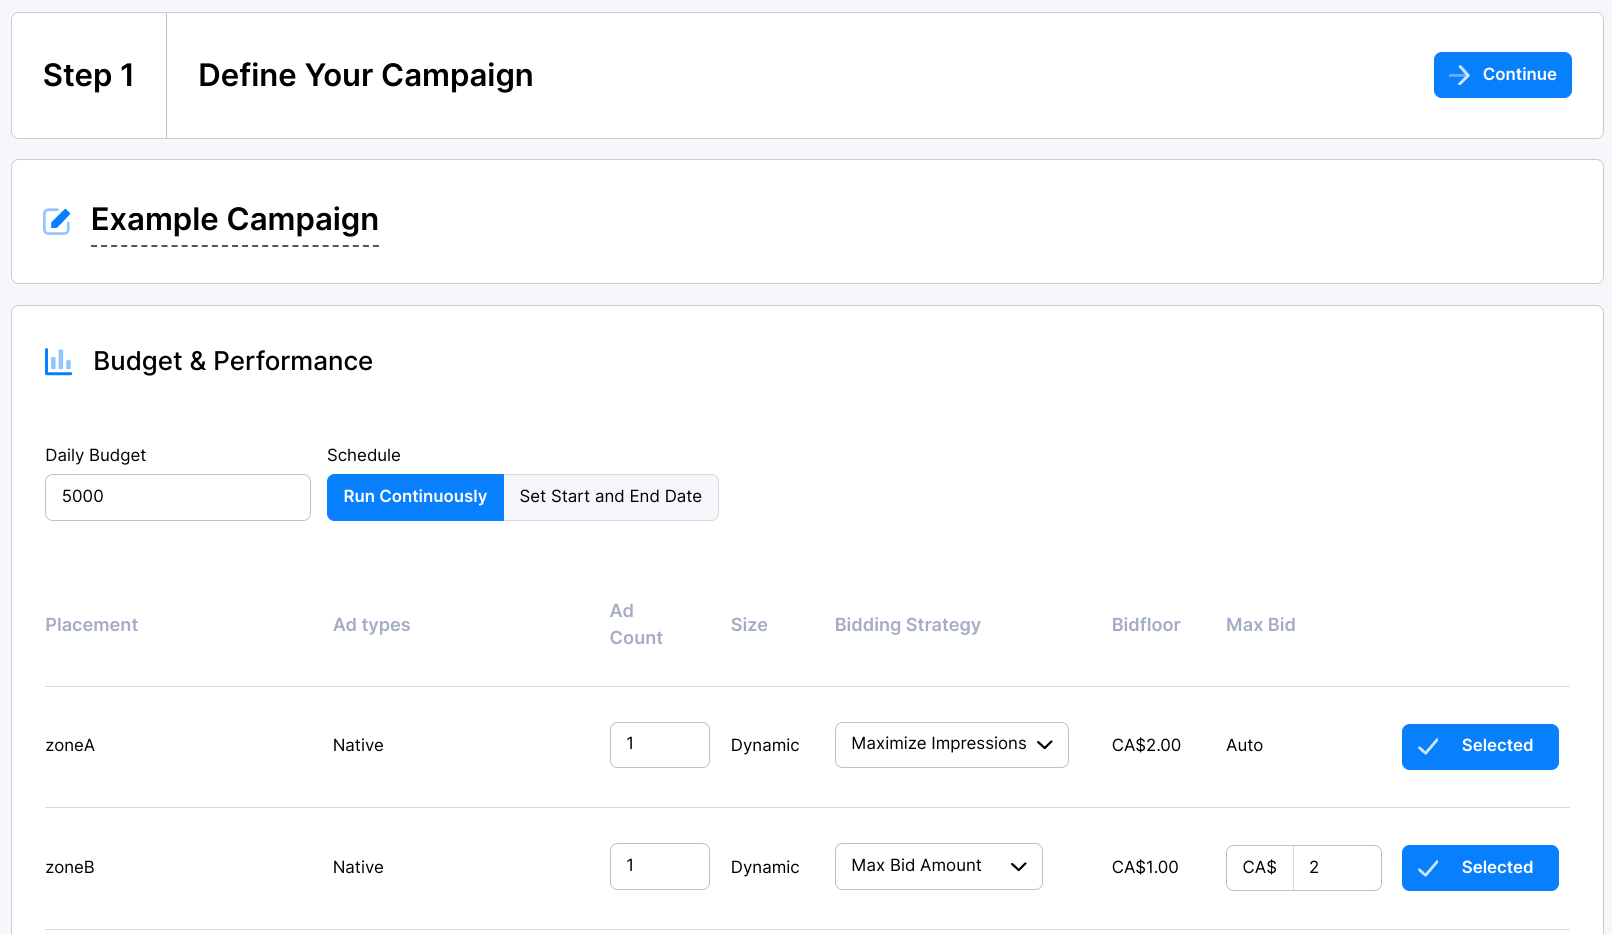The height and width of the screenshot is (934, 1612).
Task: Click the bar chart icon beside Budget & Performance
Action: coord(59,361)
